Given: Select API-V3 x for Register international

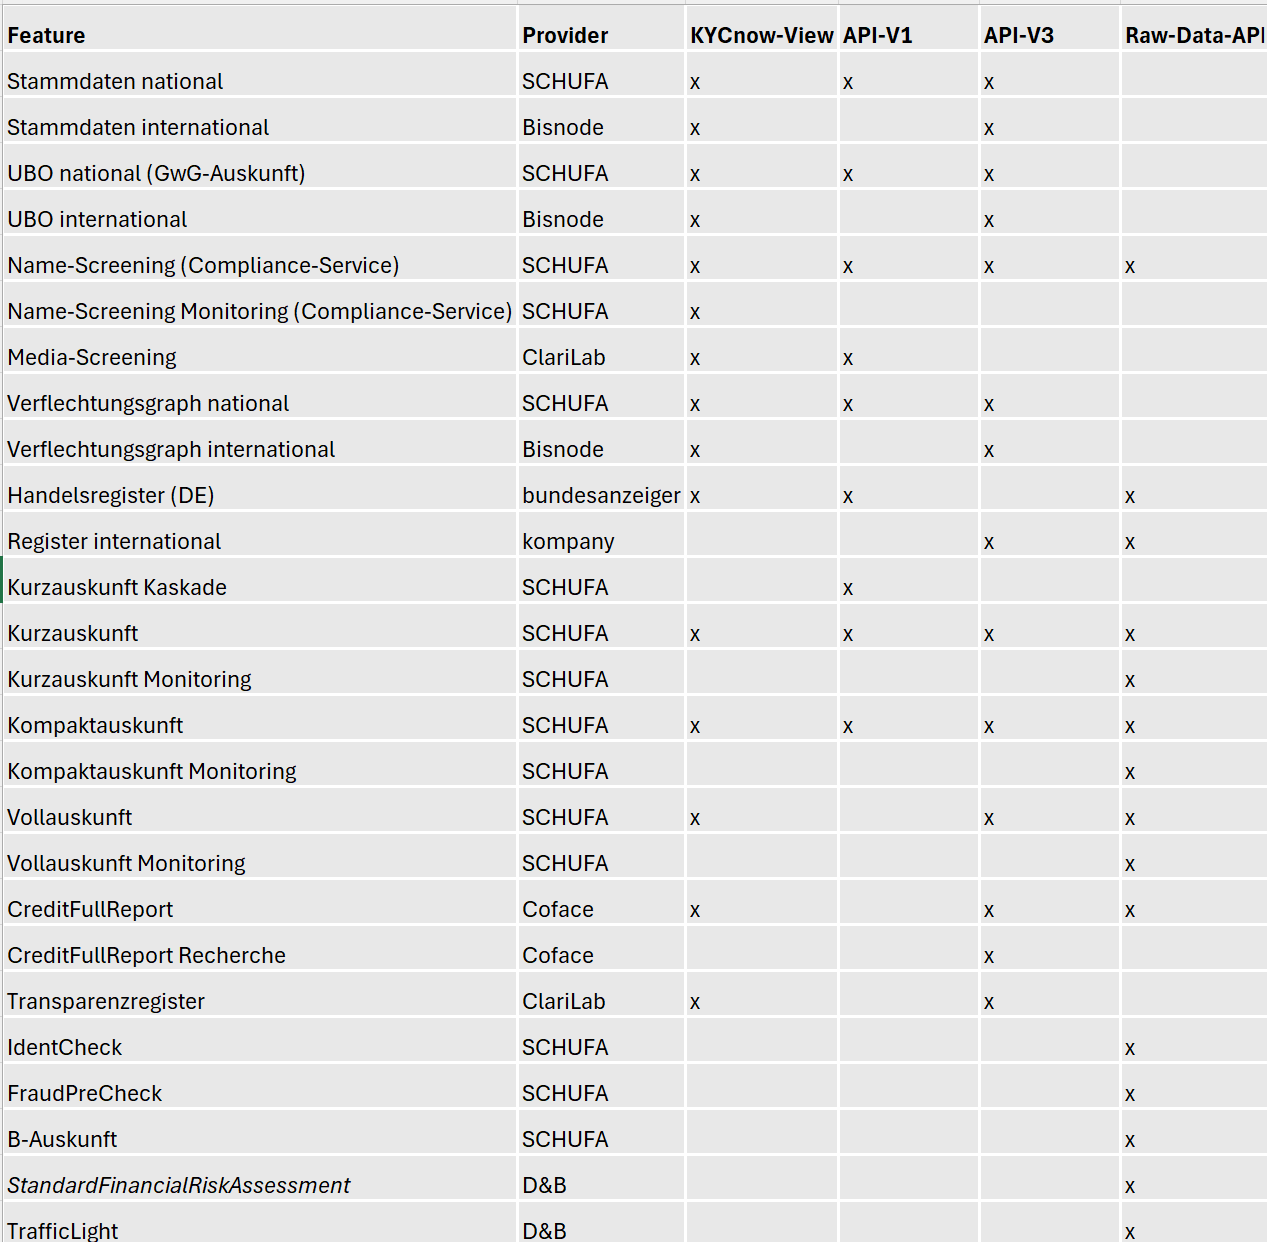Looking at the screenshot, I should pyautogui.click(x=989, y=543).
